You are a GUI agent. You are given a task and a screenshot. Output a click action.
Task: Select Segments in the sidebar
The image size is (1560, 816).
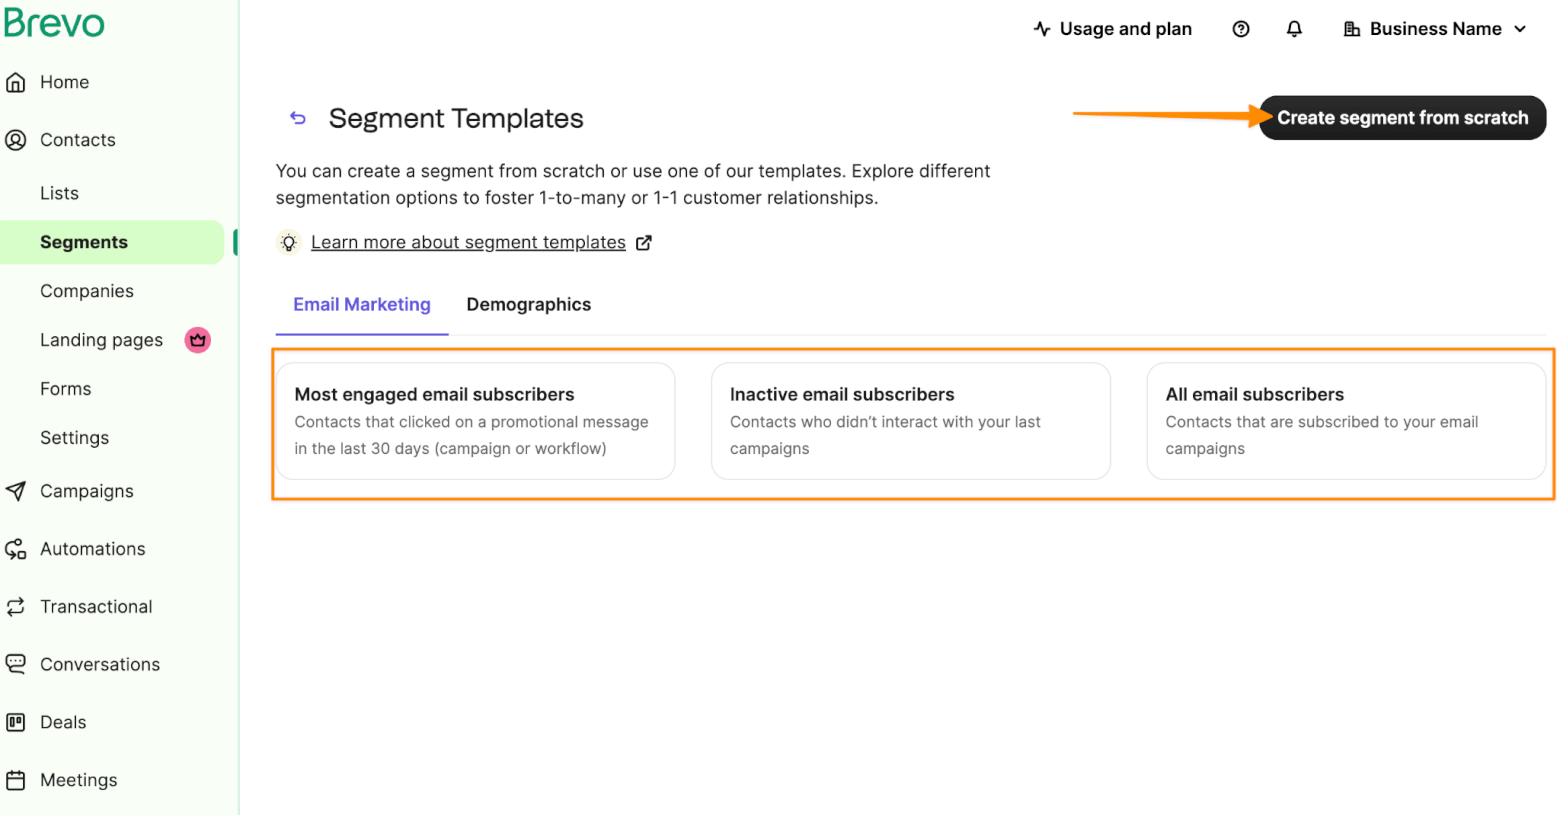click(x=112, y=242)
